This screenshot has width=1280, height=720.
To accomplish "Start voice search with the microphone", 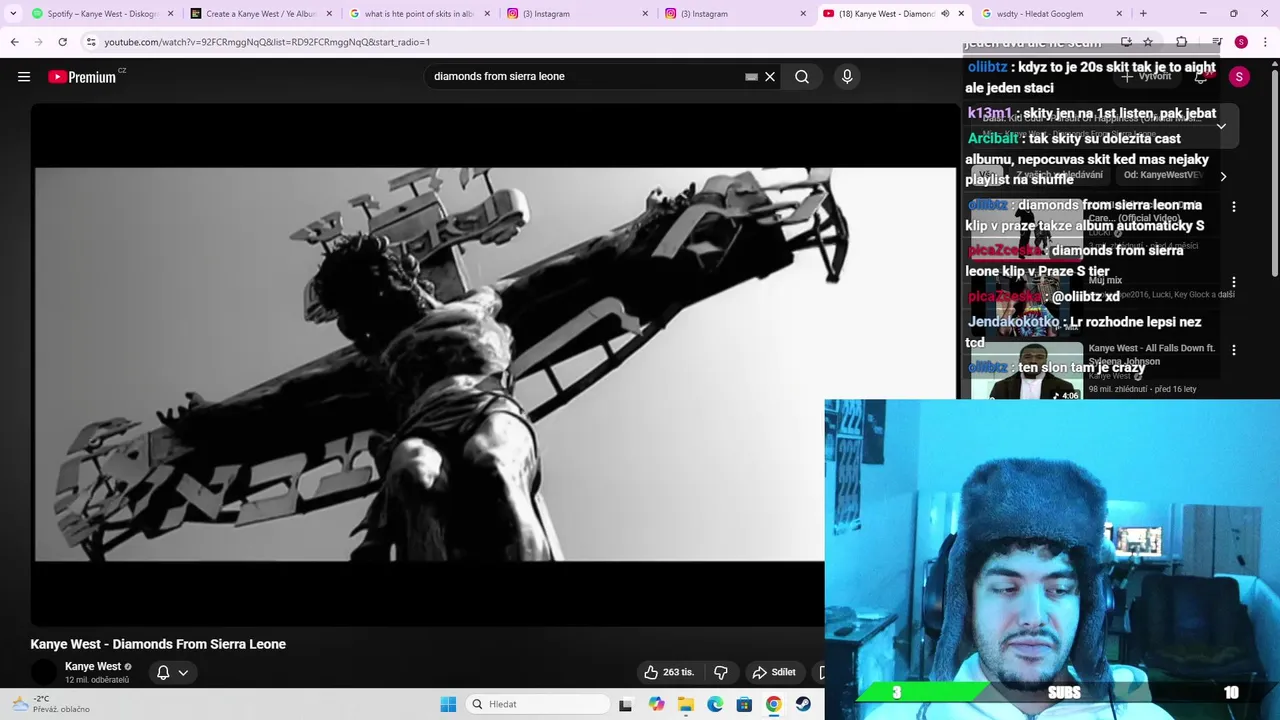I will tap(847, 76).
